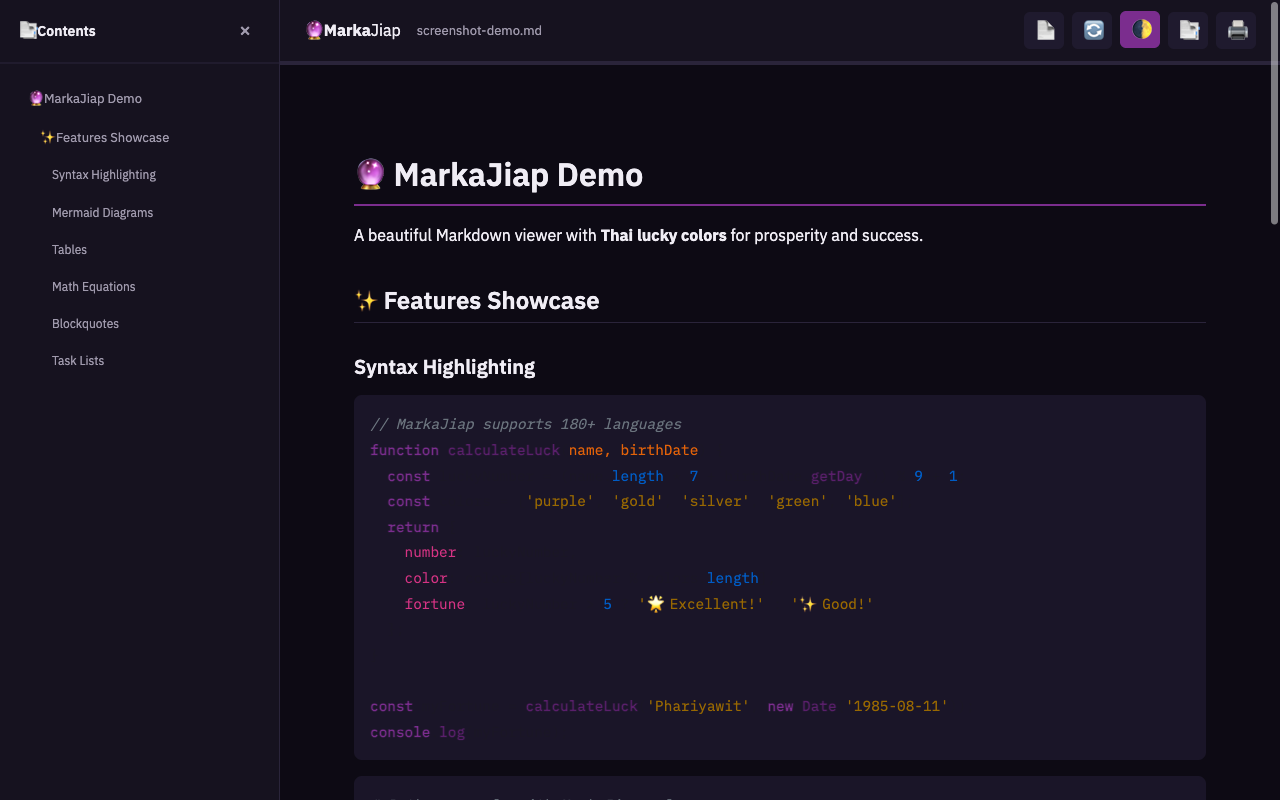Click the blank page file icon in toolbar
The height and width of the screenshot is (800, 1280).
point(1044,30)
